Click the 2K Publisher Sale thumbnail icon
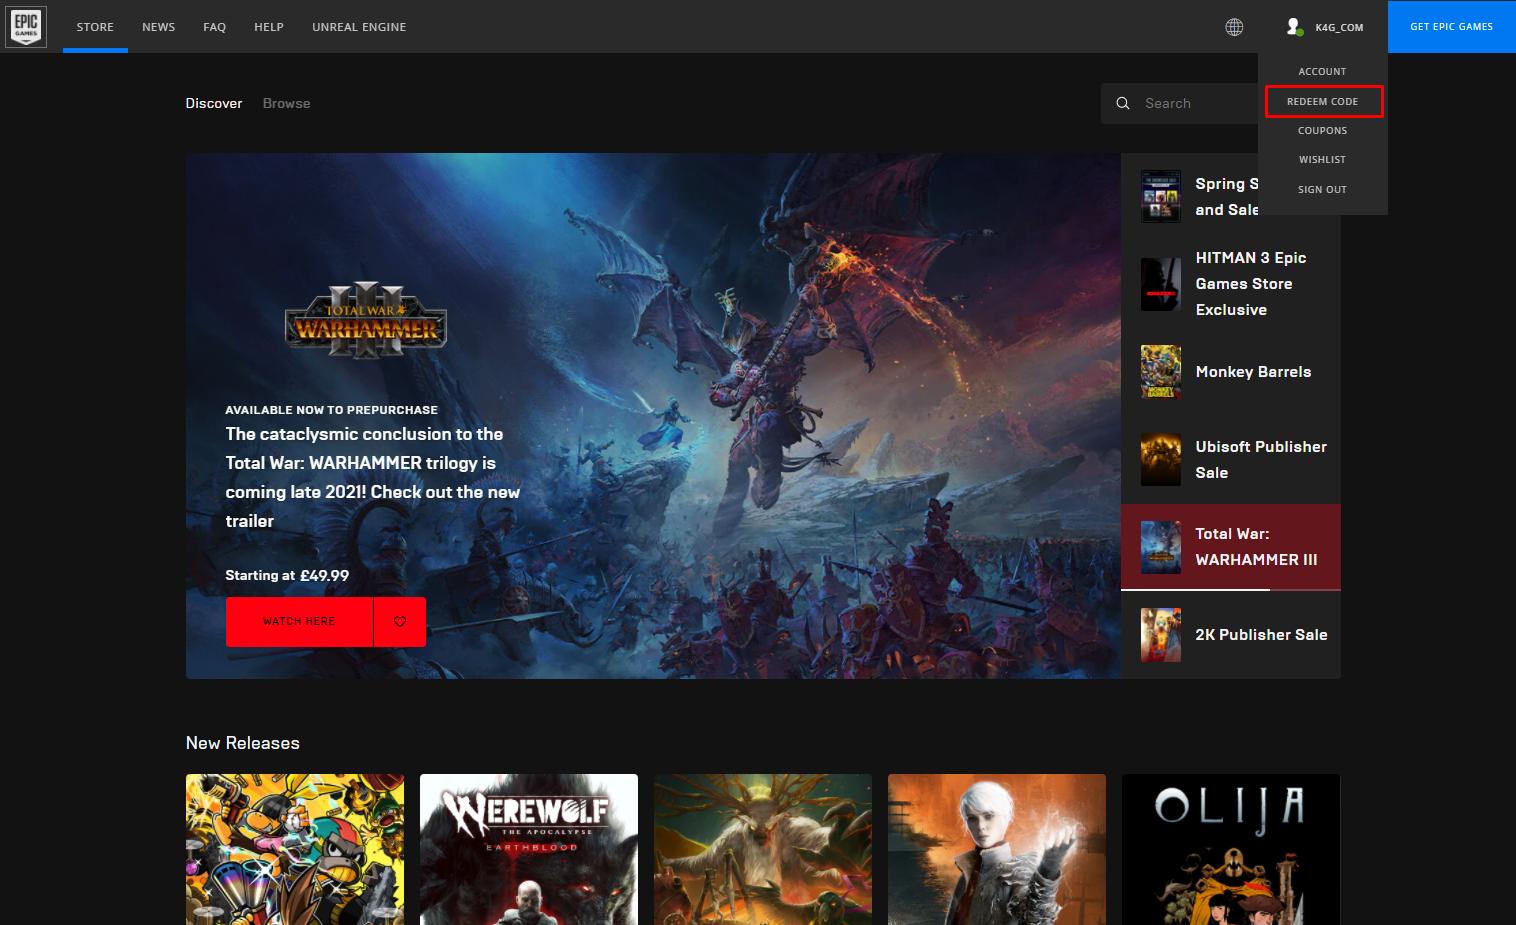This screenshot has width=1516, height=925. (x=1161, y=635)
